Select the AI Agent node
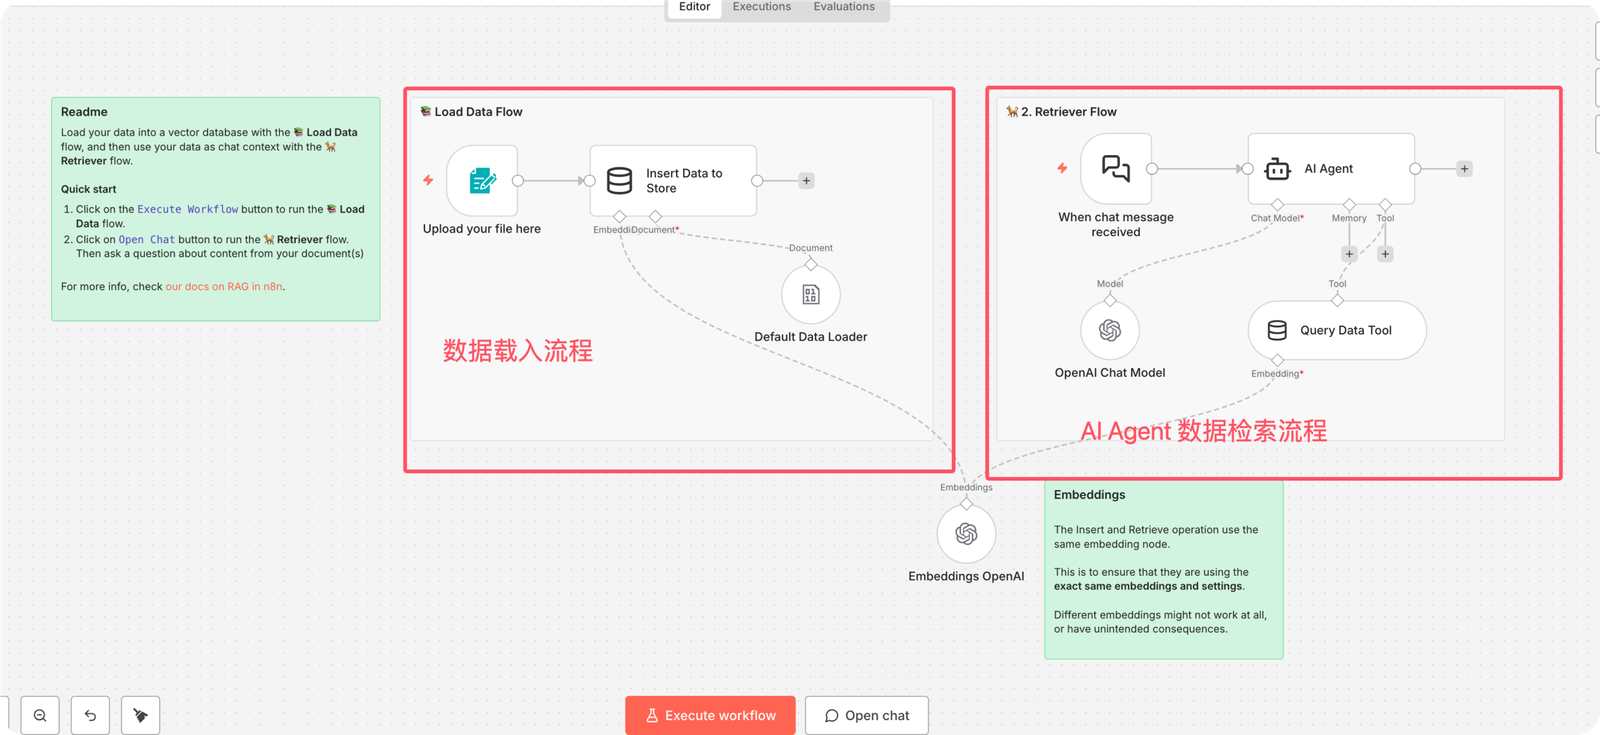 [1330, 169]
